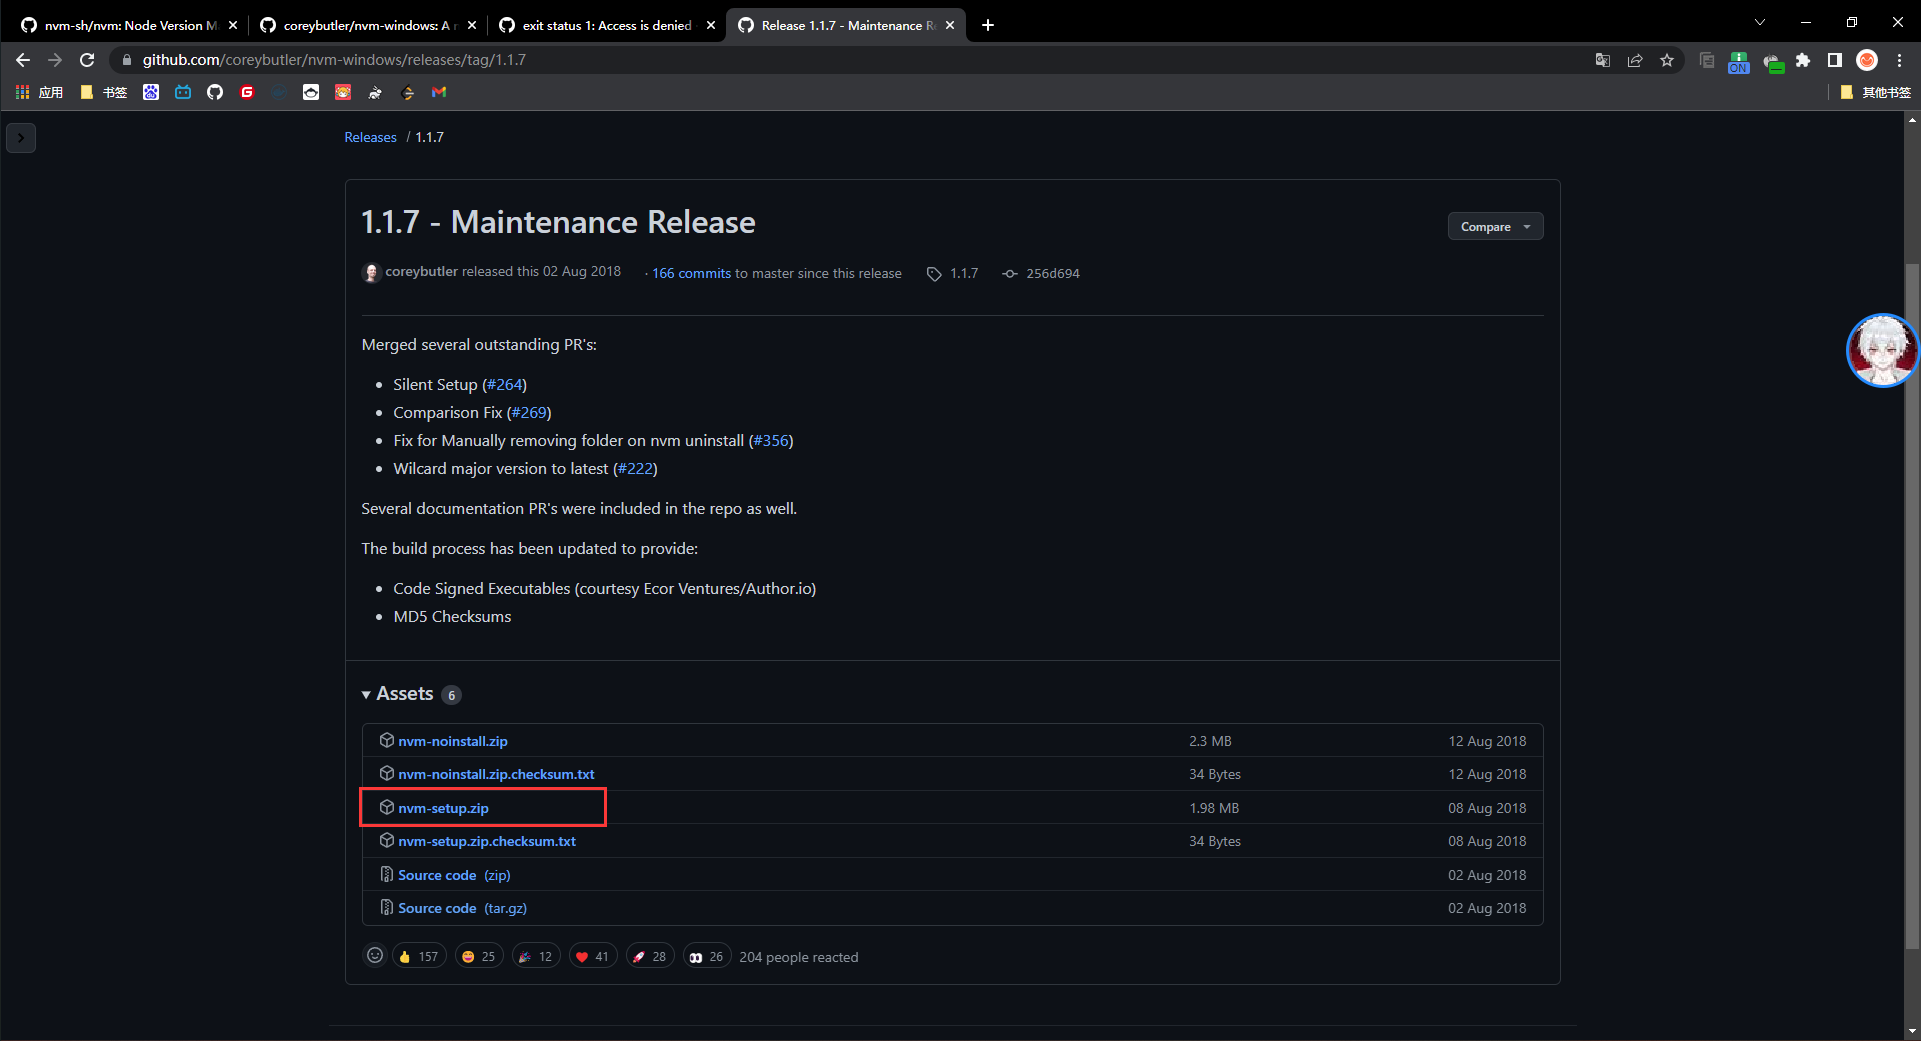Open Chrome side panel icon

(1835, 60)
